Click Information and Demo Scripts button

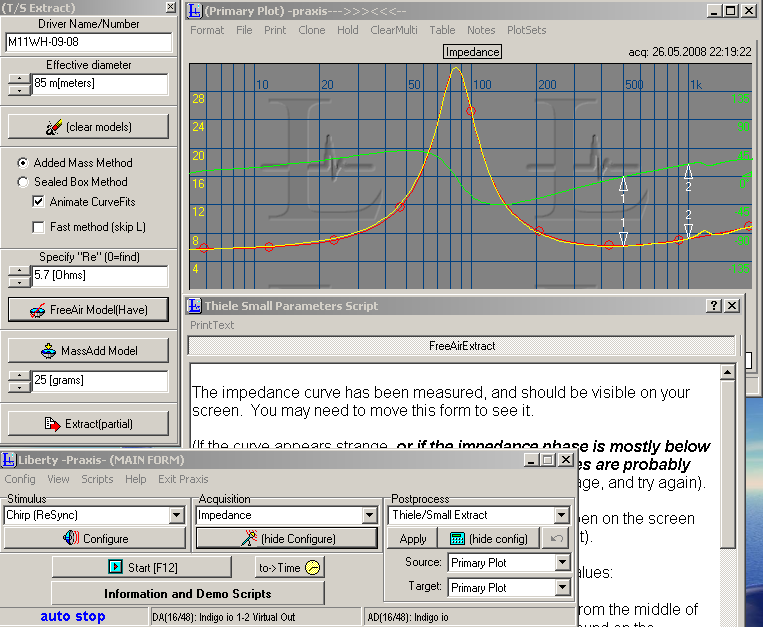(188, 594)
